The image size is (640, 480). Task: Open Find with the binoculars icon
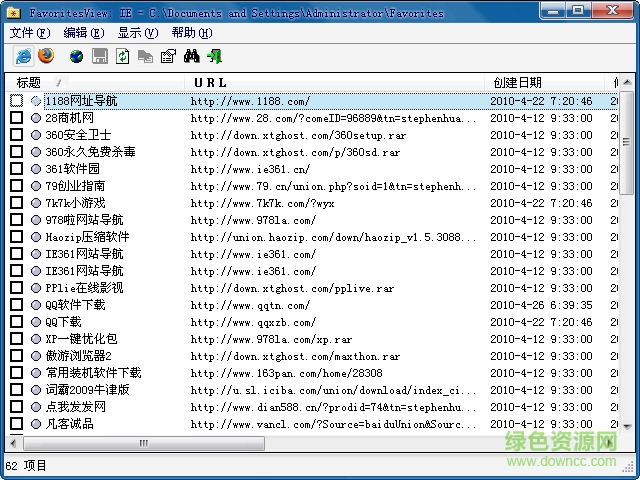[191, 56]
